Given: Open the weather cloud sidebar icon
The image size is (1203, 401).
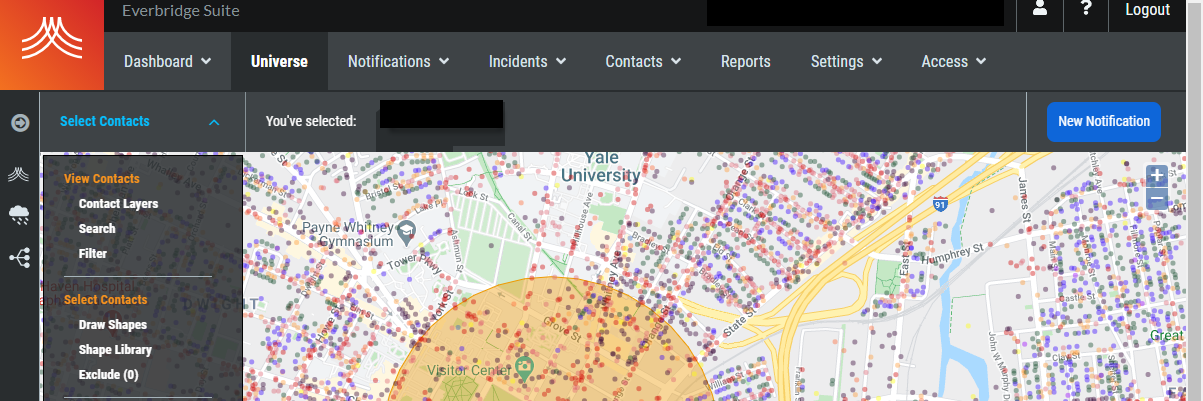Looking at the screenshot, I should [x=20, y=213].
